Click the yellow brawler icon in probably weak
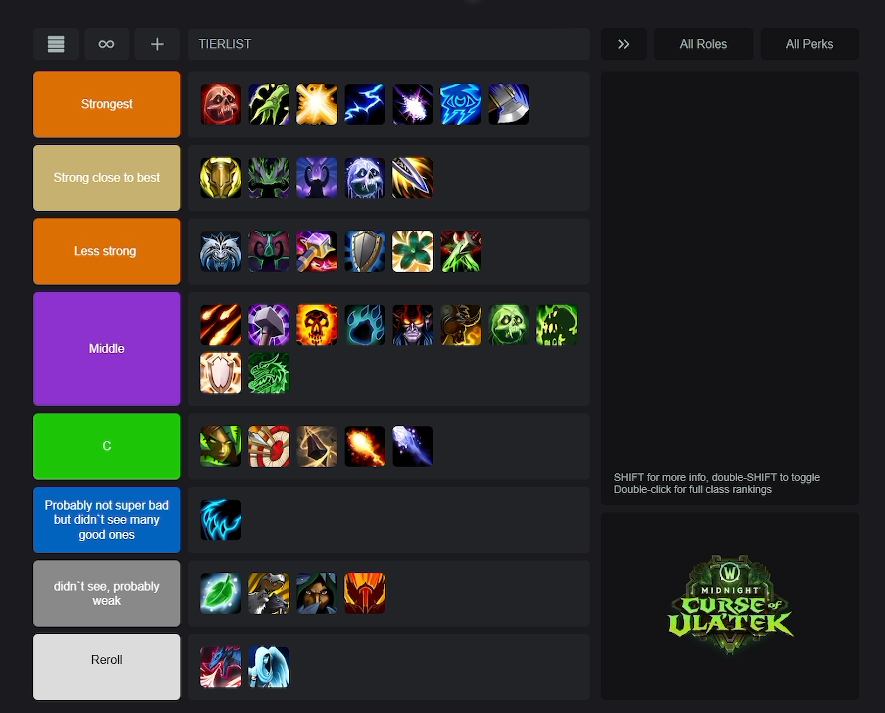The height and width of the screenshot is (713, 885). [269, 593]
